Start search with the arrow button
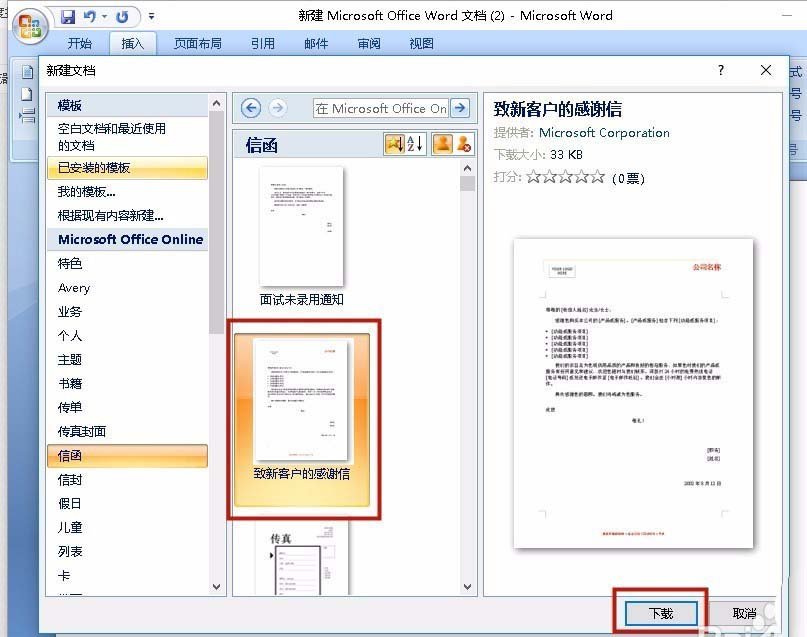This screenshot has height=637, width=807. click(460, 109)
